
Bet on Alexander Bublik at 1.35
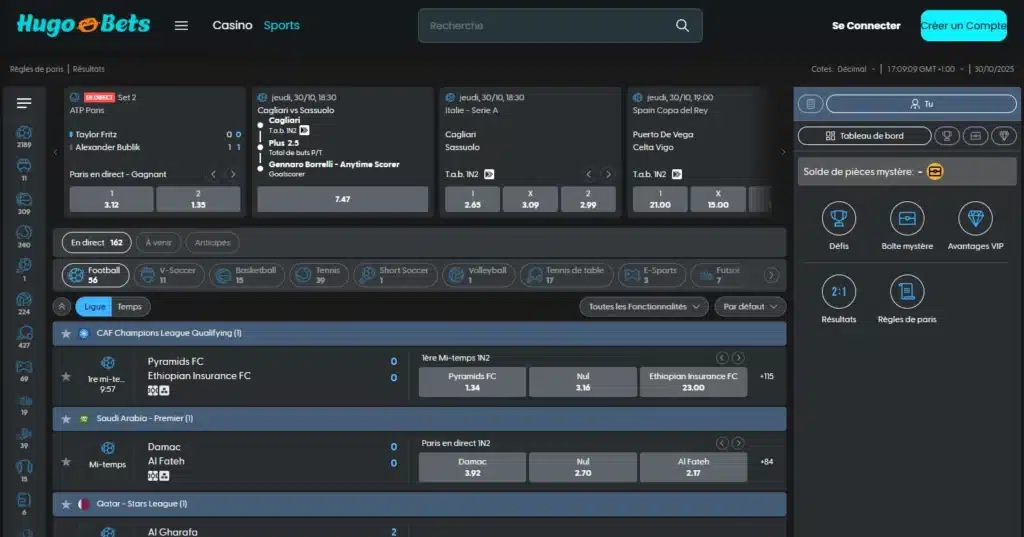click(x=198, y=199)
